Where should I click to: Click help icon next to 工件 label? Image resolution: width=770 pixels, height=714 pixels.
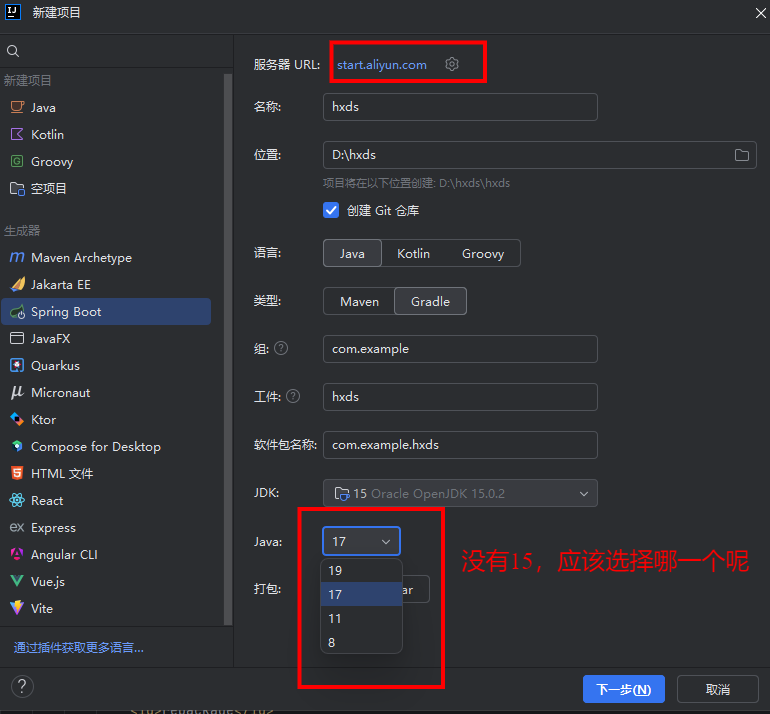tap(293, 396)
